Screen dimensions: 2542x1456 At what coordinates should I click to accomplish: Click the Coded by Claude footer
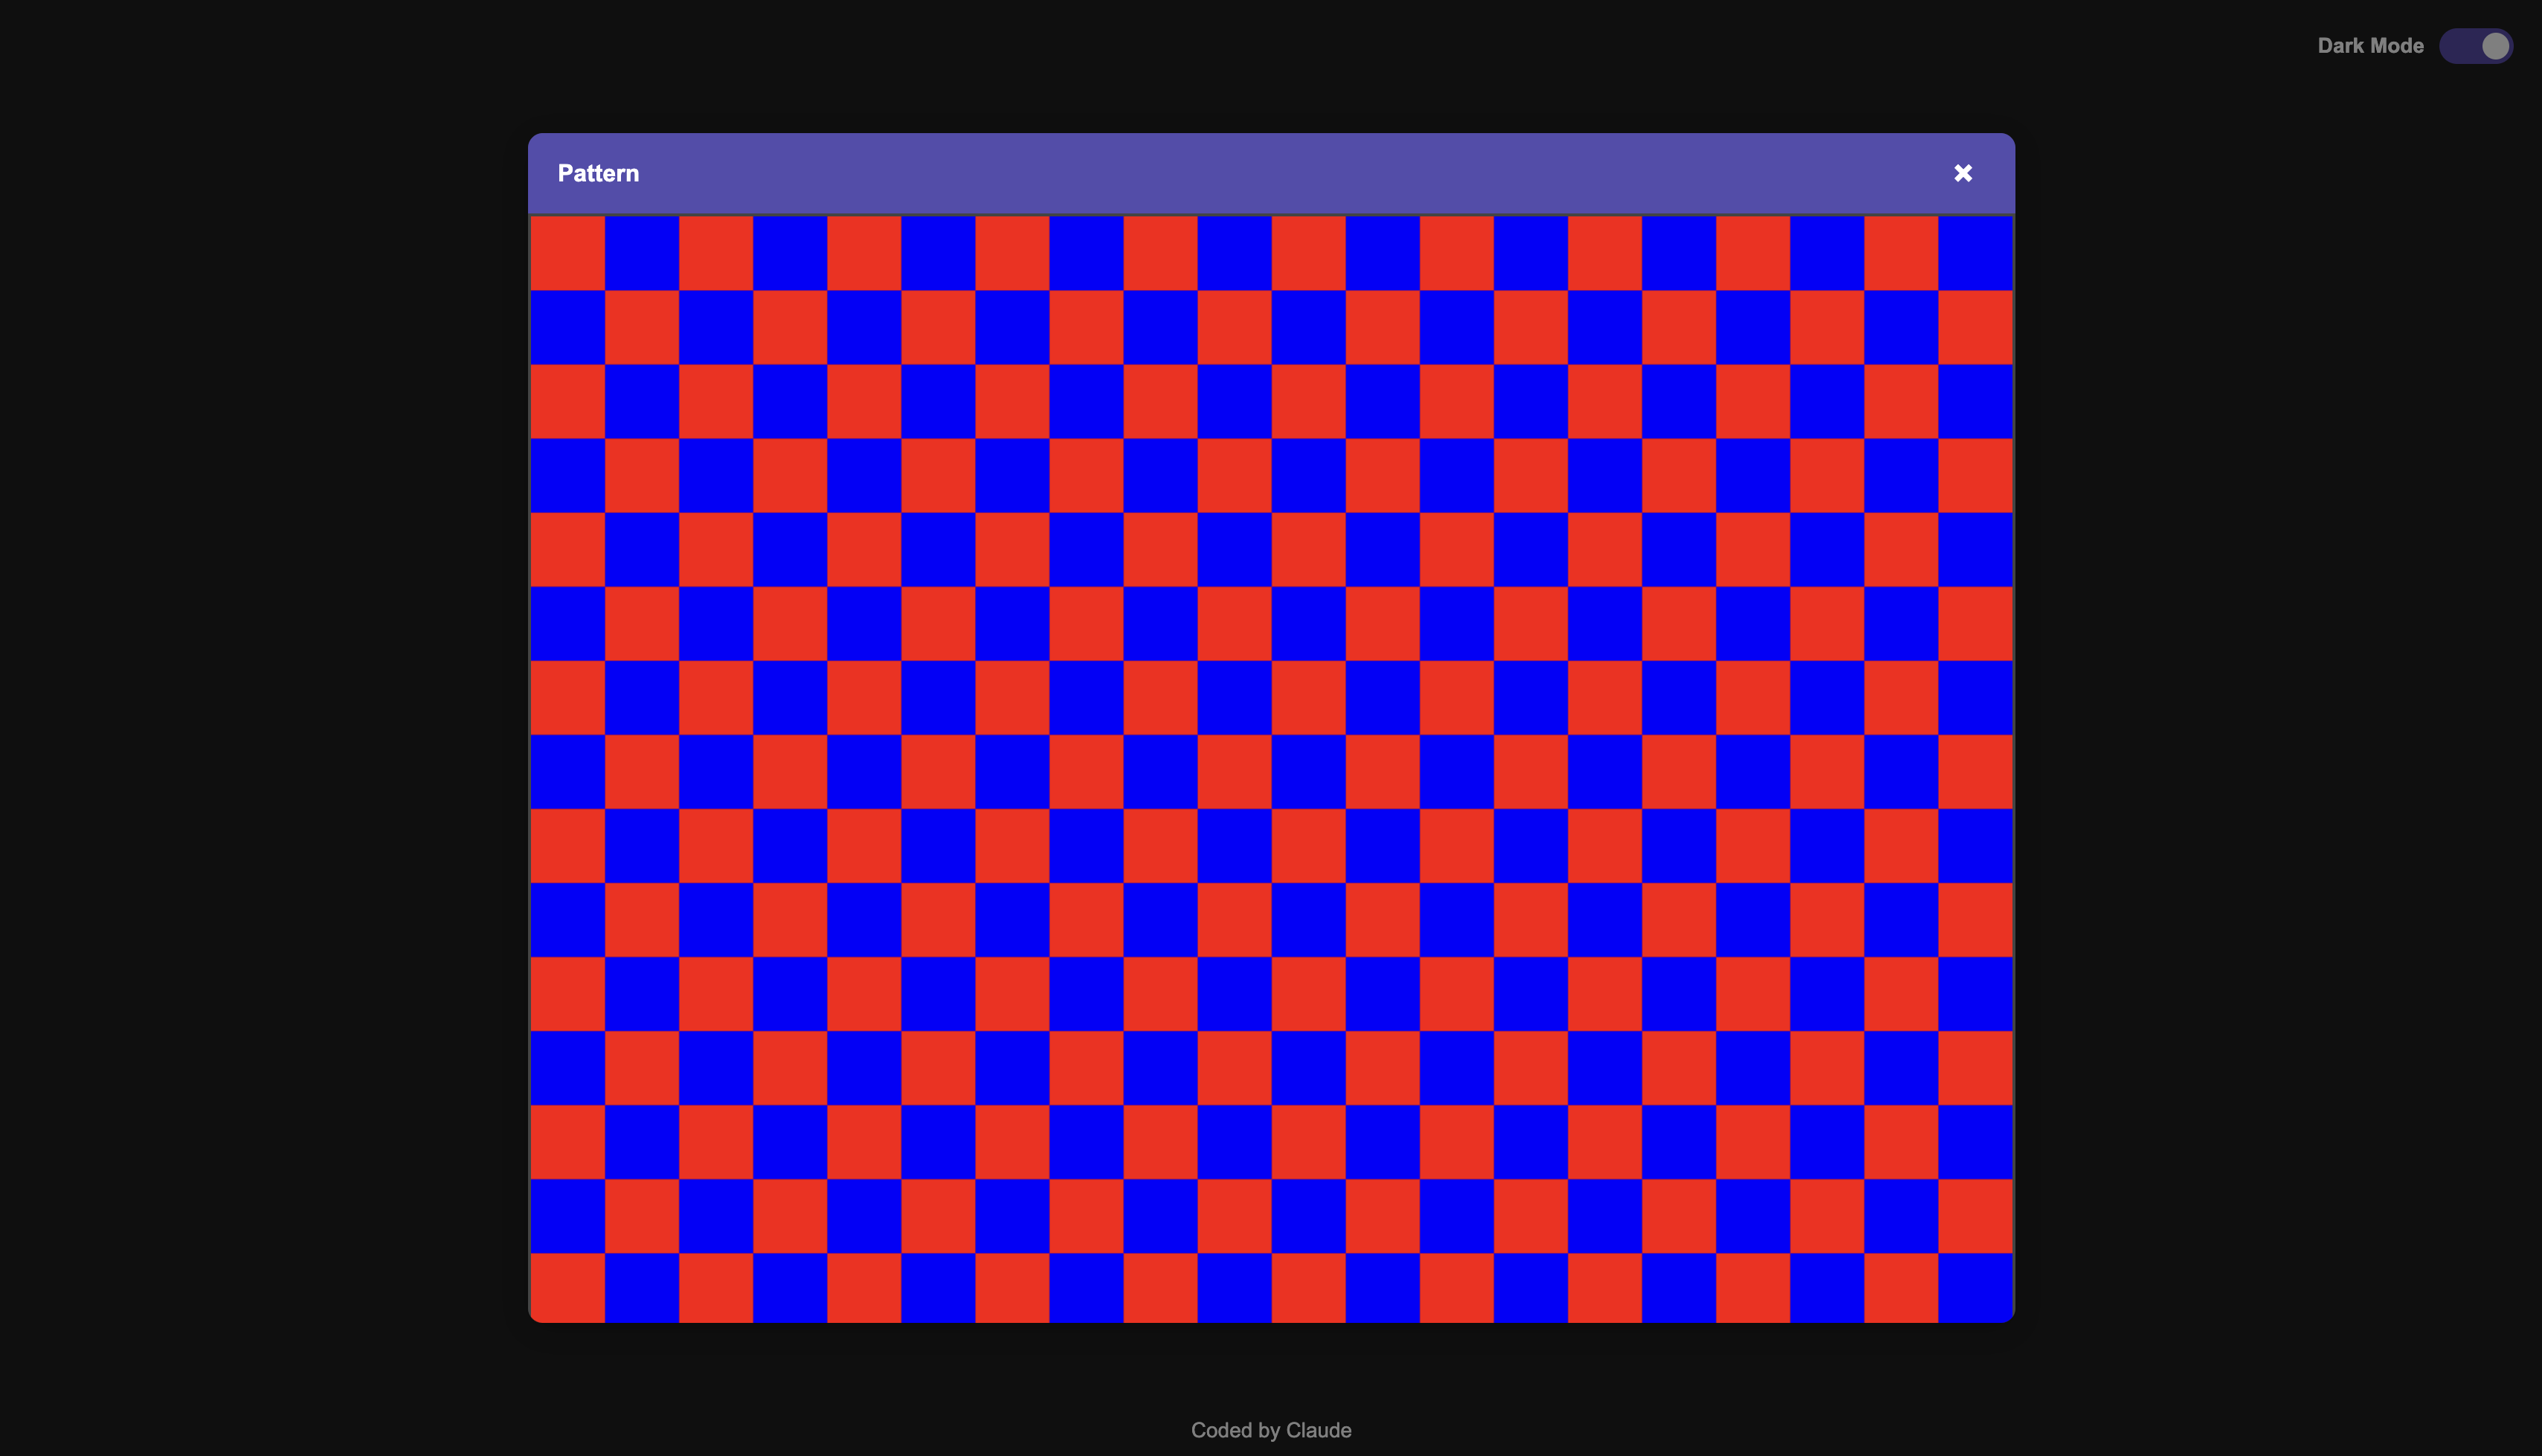click(1270, 1430)
